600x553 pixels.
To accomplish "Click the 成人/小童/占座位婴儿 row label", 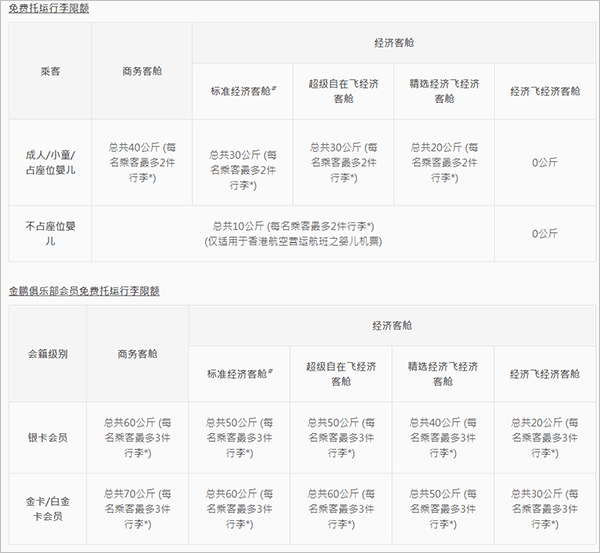I will 50,162.
